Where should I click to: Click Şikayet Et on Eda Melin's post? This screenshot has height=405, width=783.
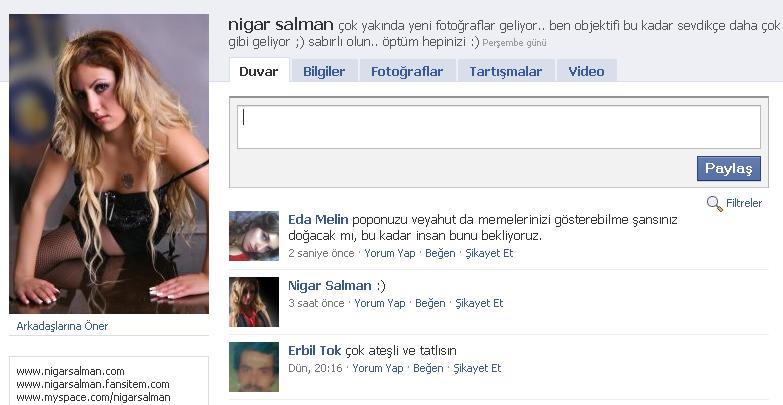point(489,253)
